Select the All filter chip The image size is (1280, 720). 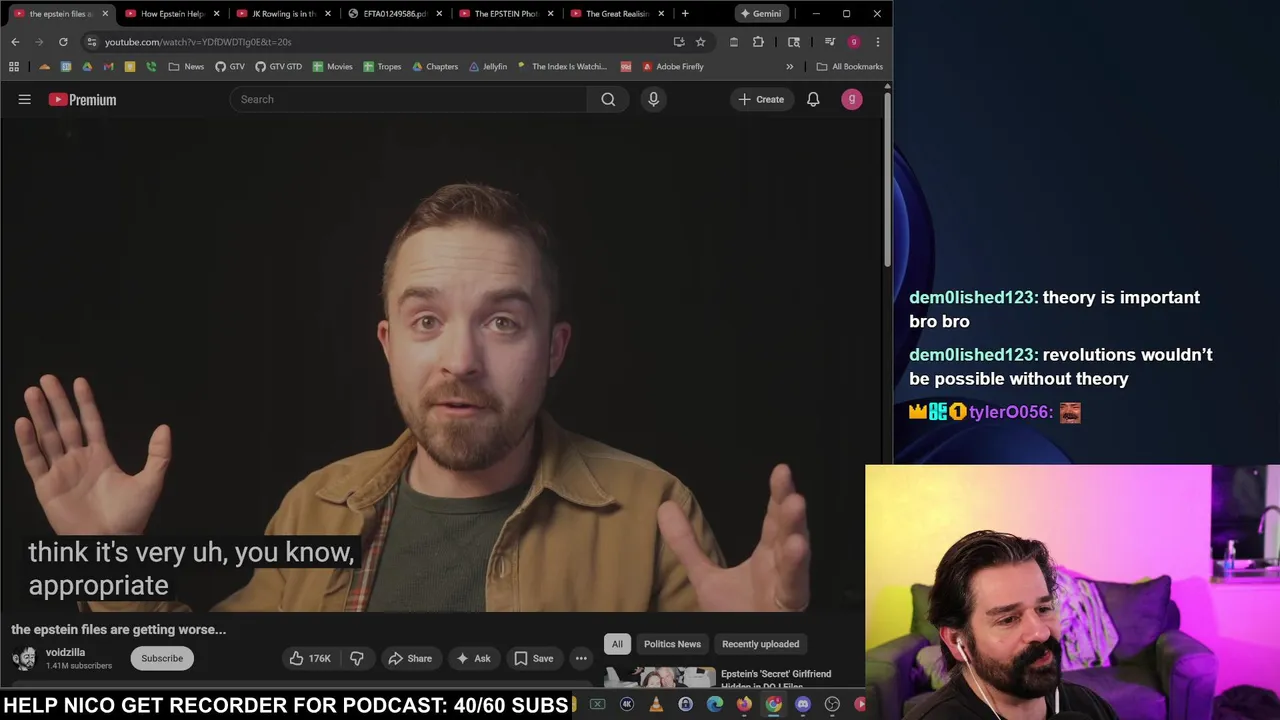click(x=617, y=644)
